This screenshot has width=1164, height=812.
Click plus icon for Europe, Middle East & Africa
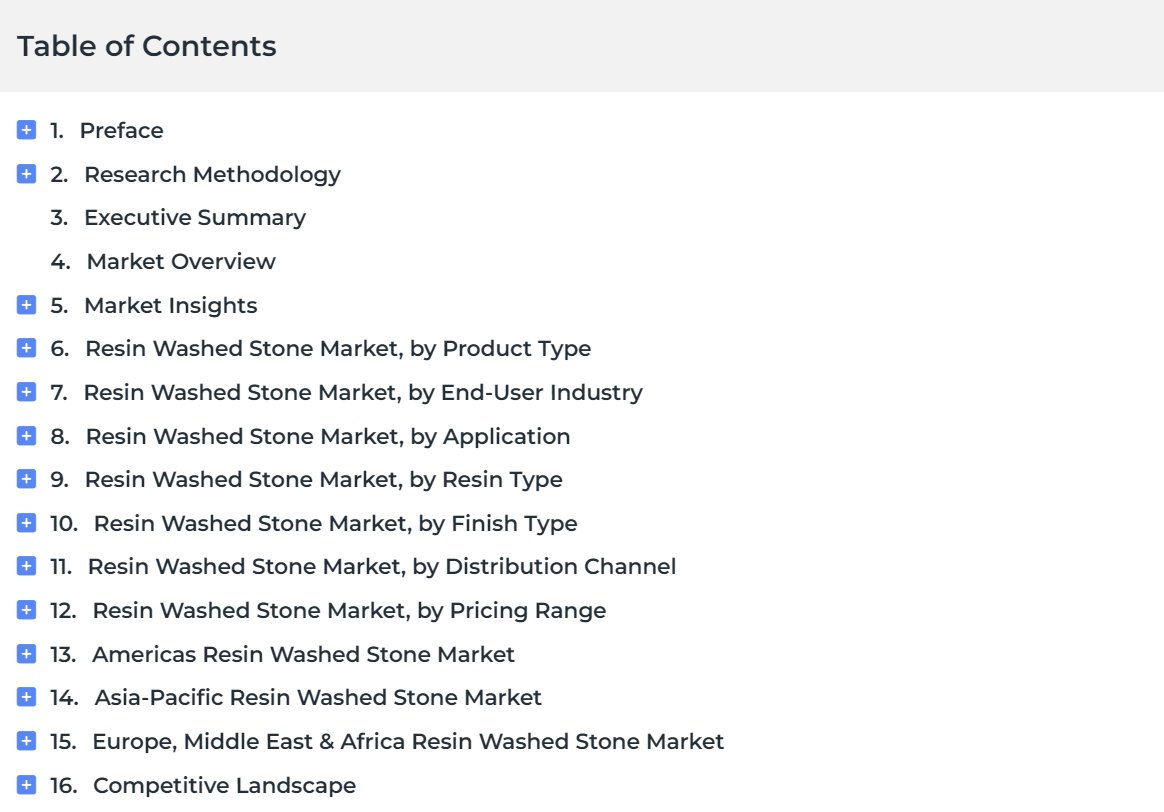(26, 741)
